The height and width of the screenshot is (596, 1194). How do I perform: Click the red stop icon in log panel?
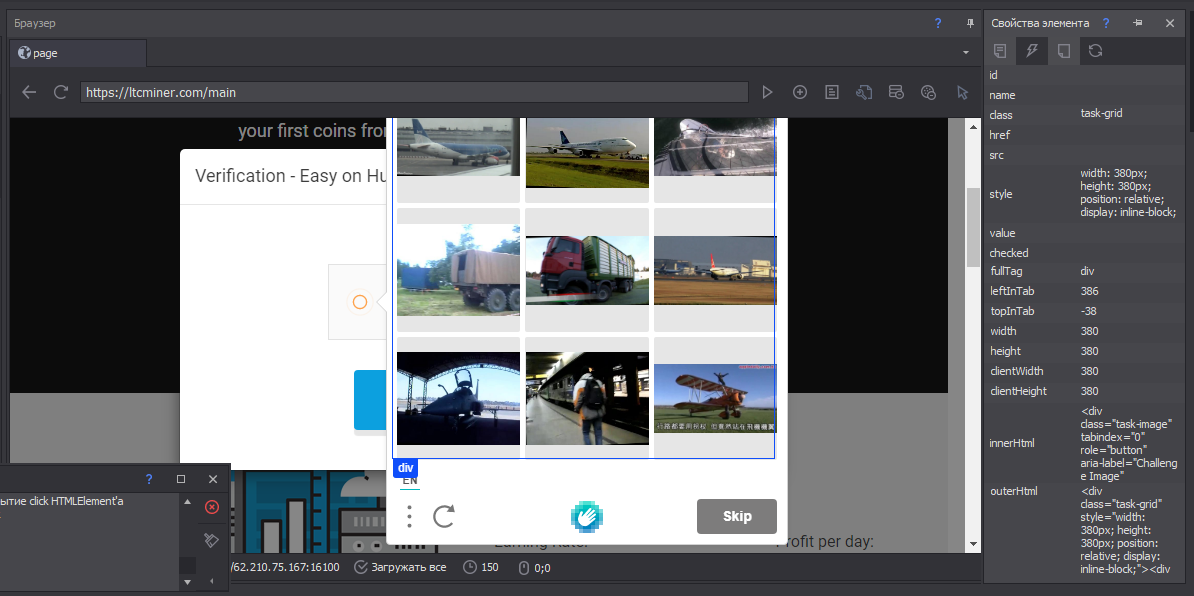[x=212, y=507]
